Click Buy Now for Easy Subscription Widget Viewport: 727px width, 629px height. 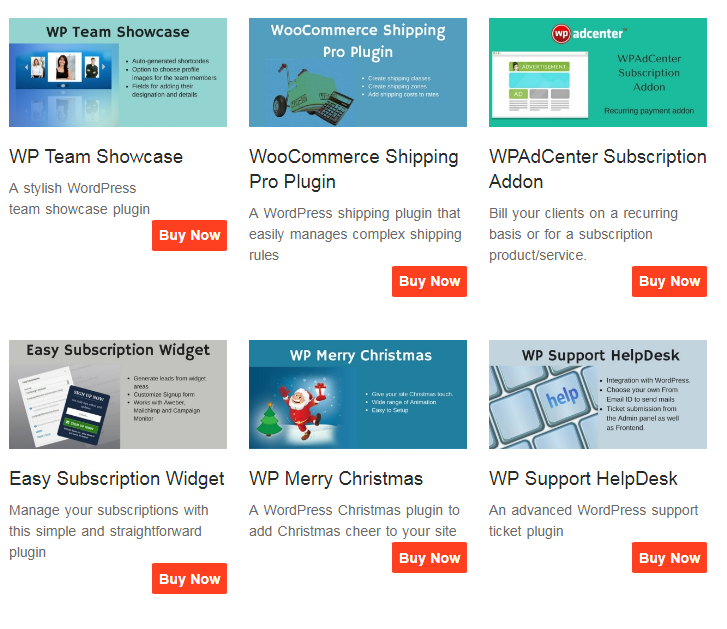[x=190, y=578]
